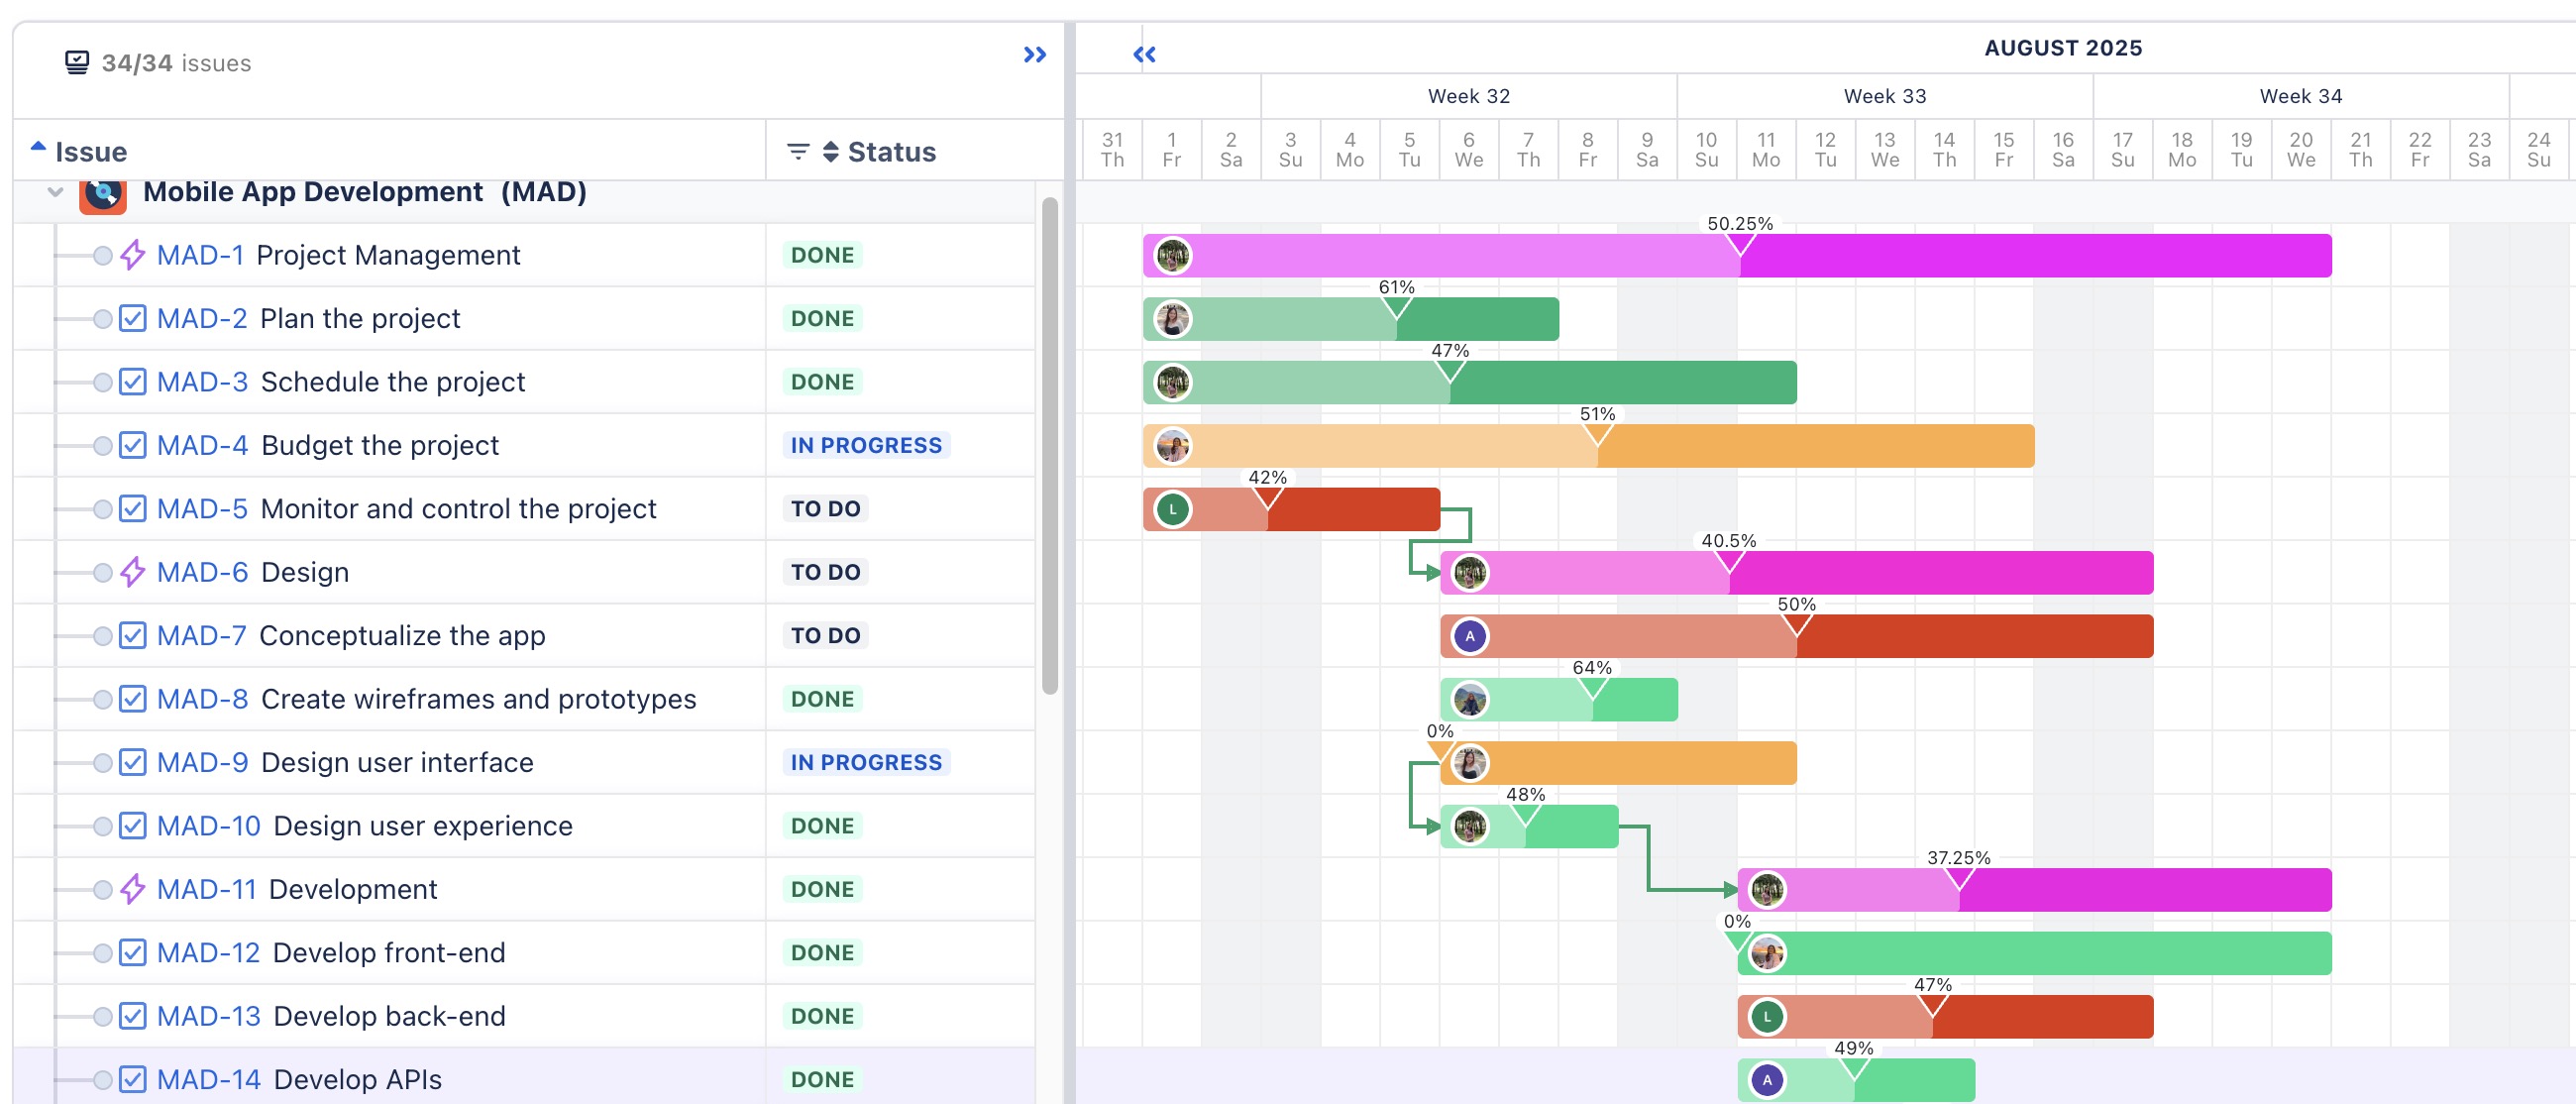Click the avatar on Create wireframes bar
This screenshot has height=1104, width=2576.
(1470, 700)
